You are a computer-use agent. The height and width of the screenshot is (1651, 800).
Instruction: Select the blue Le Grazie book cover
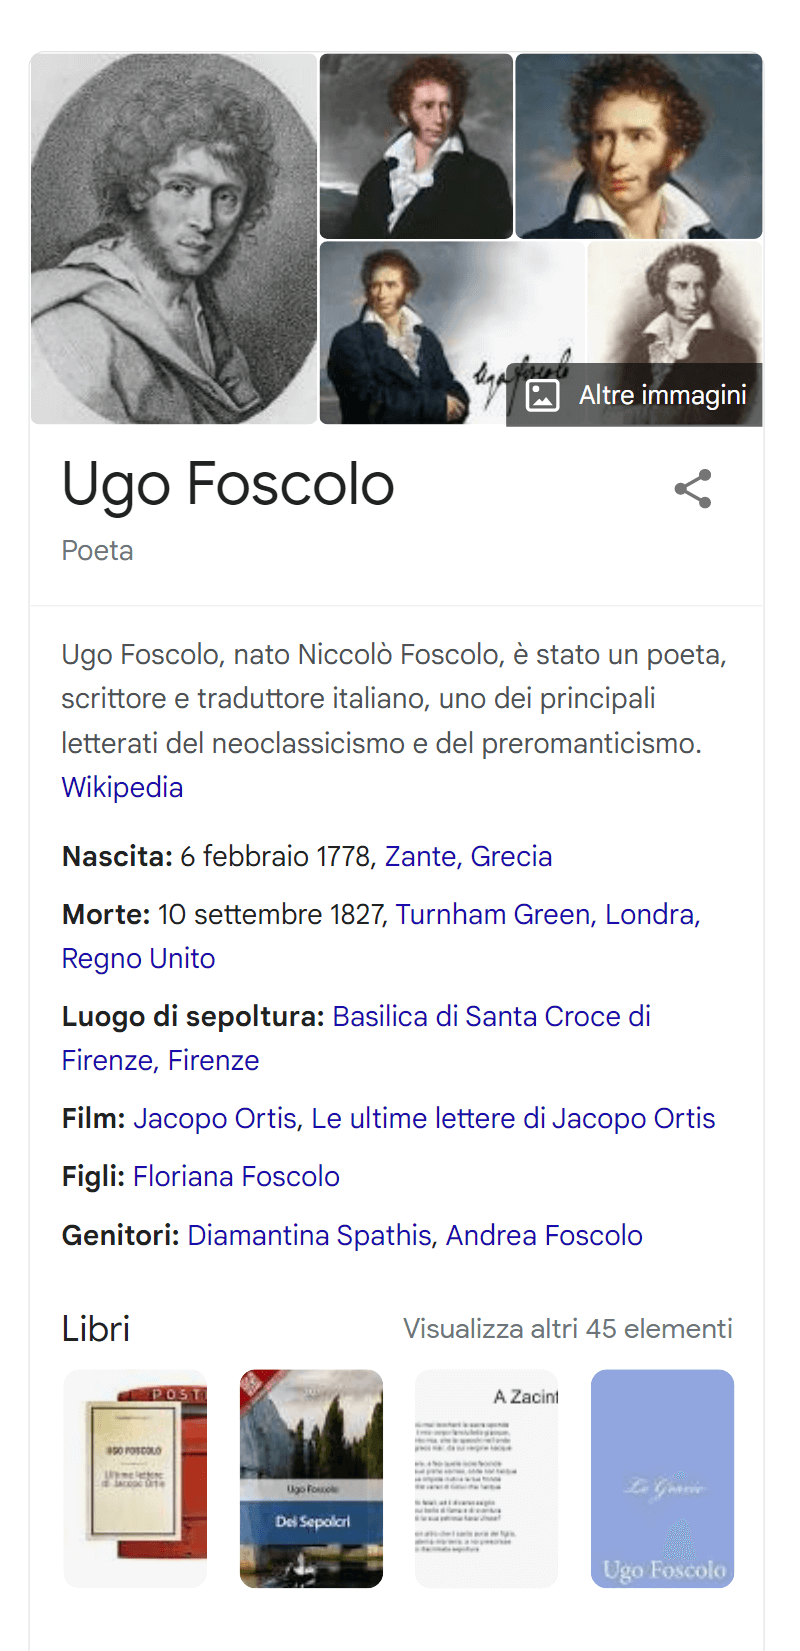click(x=663, y=1479)
